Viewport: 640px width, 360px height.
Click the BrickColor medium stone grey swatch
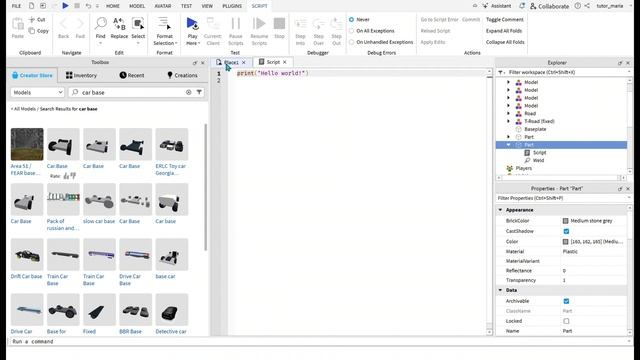point(565,221)
